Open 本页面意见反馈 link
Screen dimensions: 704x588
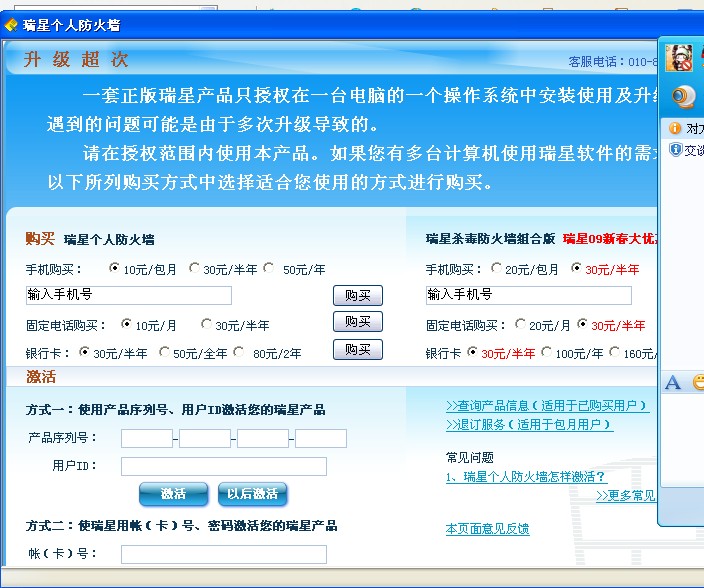(487, 529)
